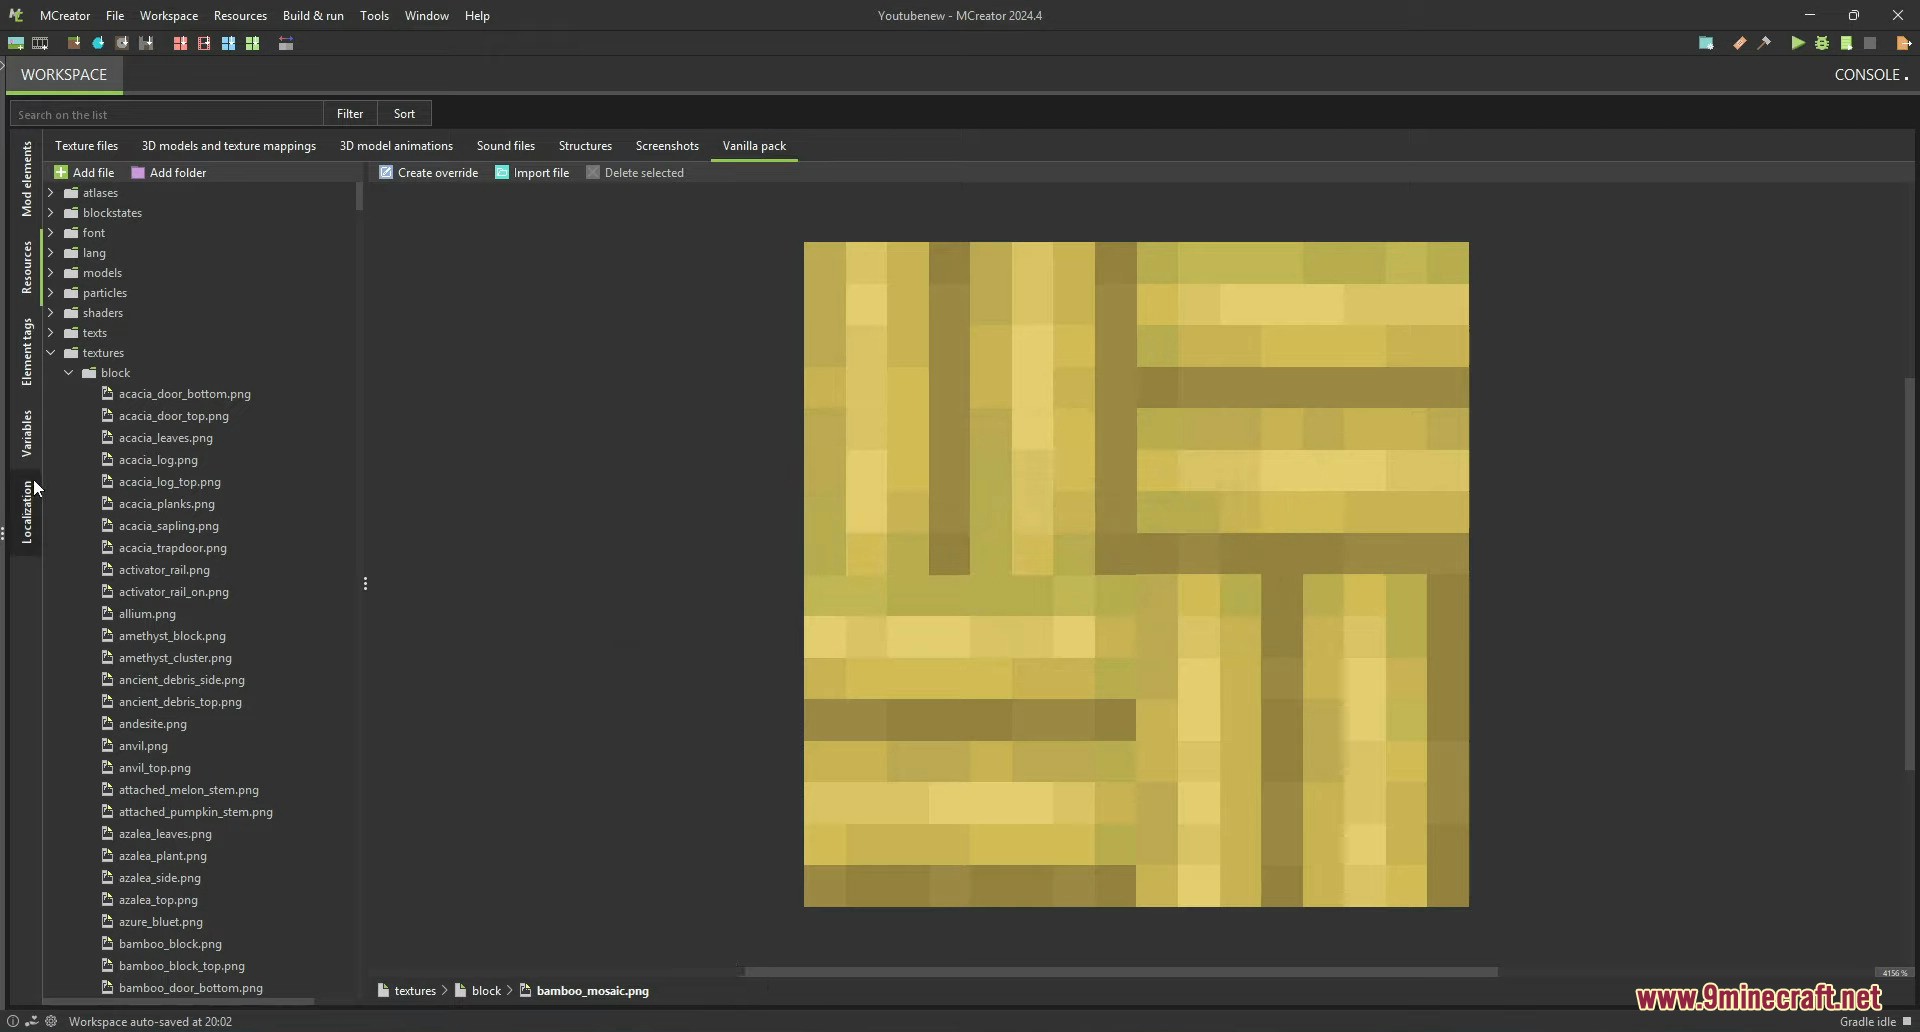The height and width of the screenshot is (1032, 1920).
Task: Click the green grid import icon
Action: pyautogui.click(x=252, y=43)
